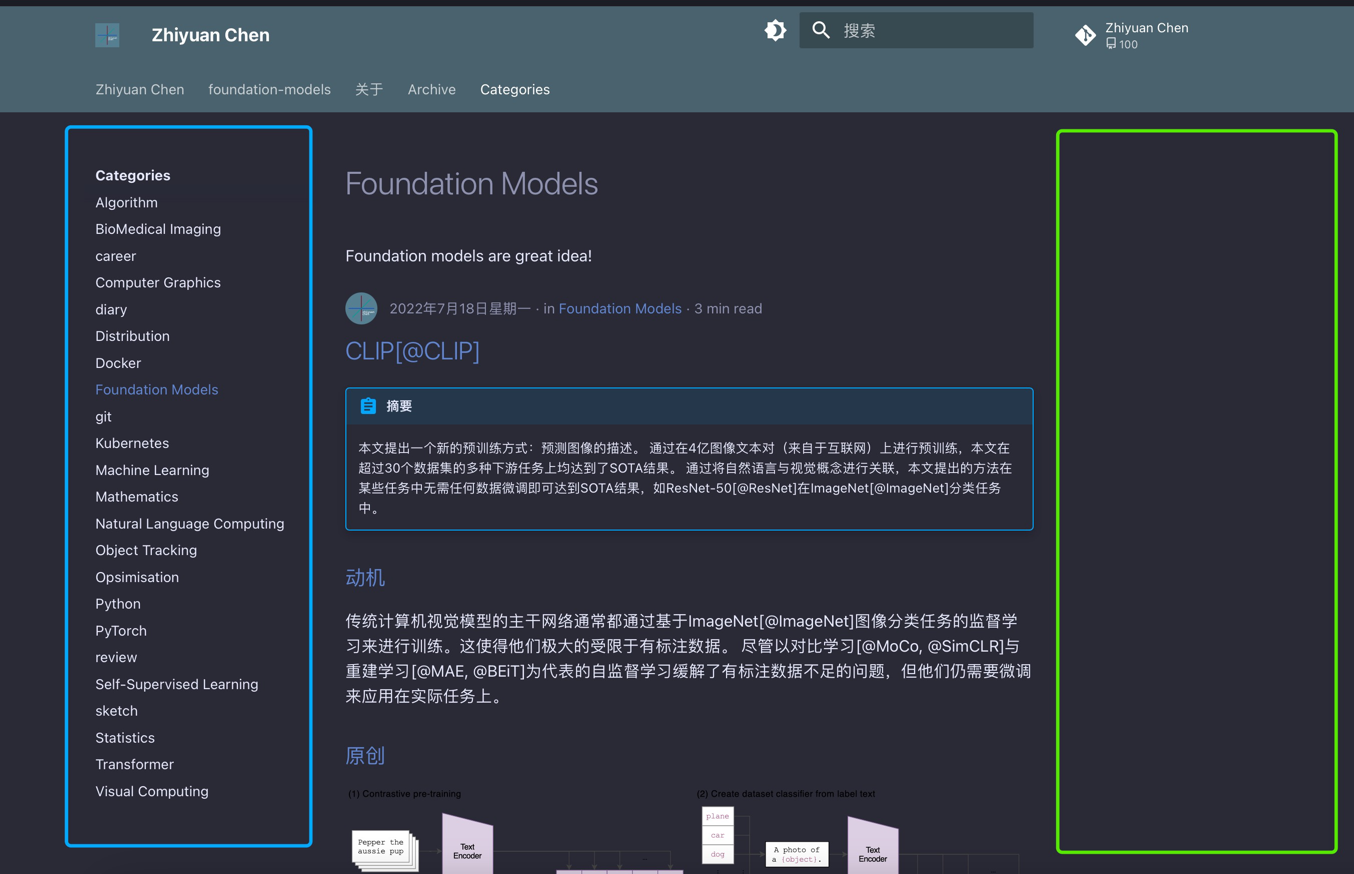
Task: Switch to the Categories navigation tab
Action: tap(514, 89)
